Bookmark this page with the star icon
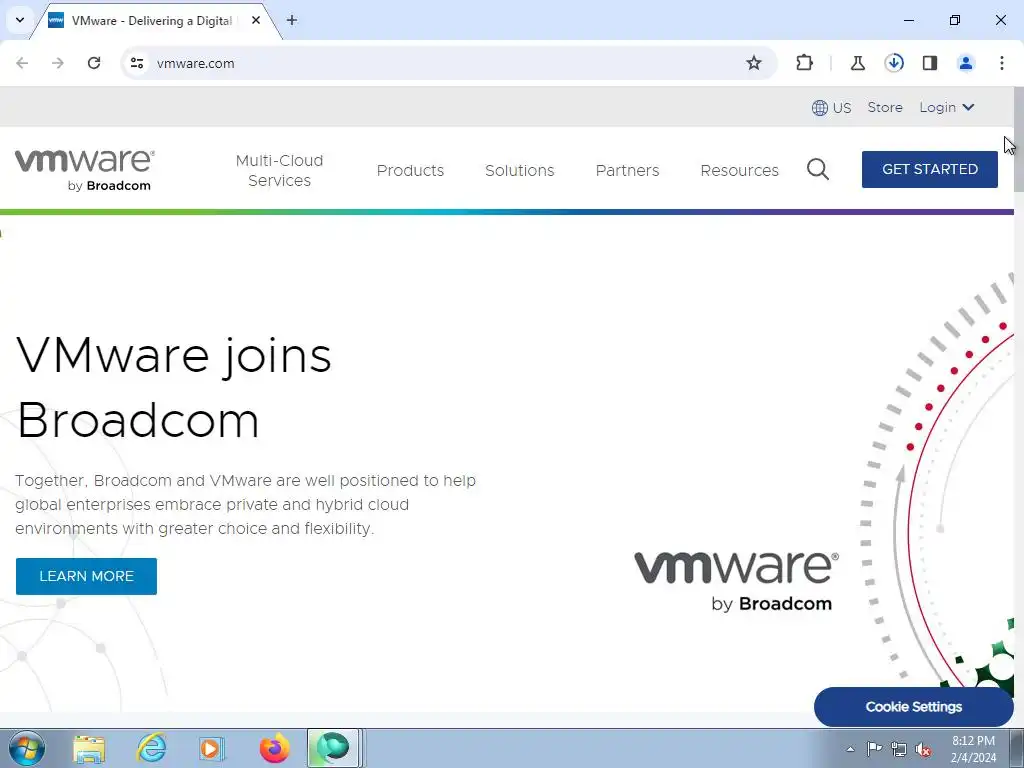Screen dimensions: 1024x768 (754, 63)
